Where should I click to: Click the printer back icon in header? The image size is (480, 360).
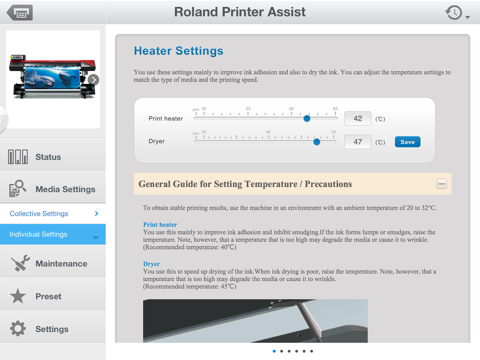20,13
